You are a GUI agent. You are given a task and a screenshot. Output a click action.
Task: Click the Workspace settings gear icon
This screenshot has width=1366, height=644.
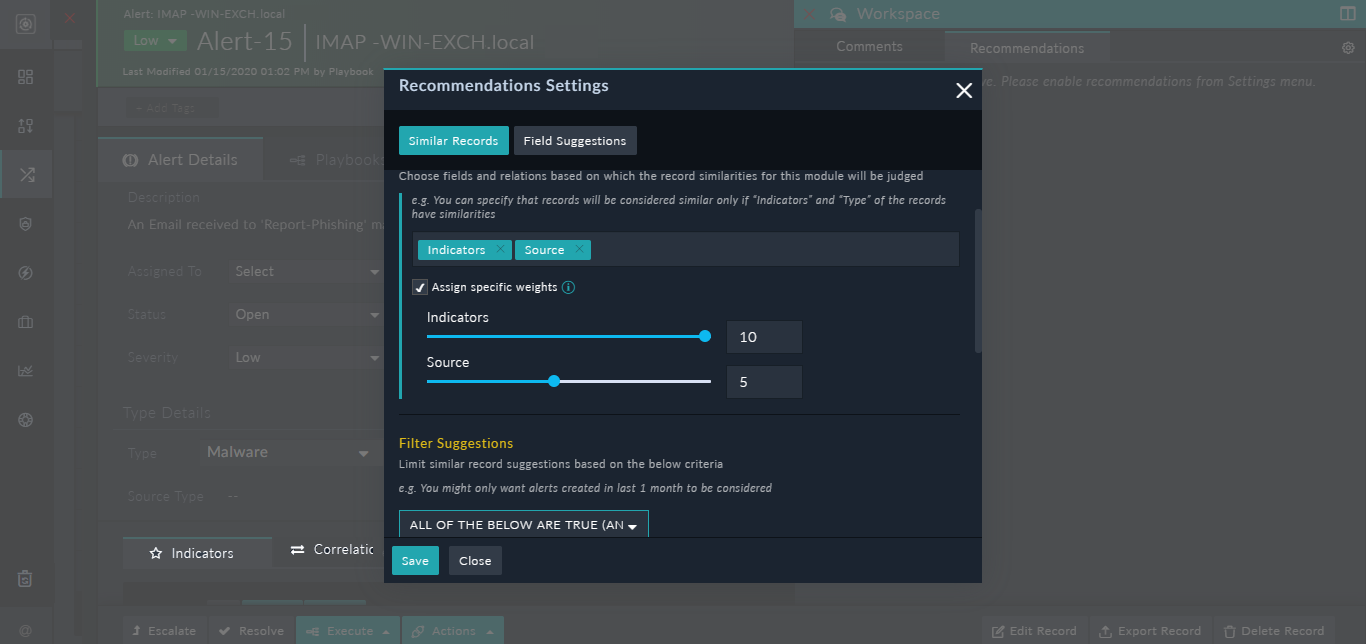point(1348,48)
